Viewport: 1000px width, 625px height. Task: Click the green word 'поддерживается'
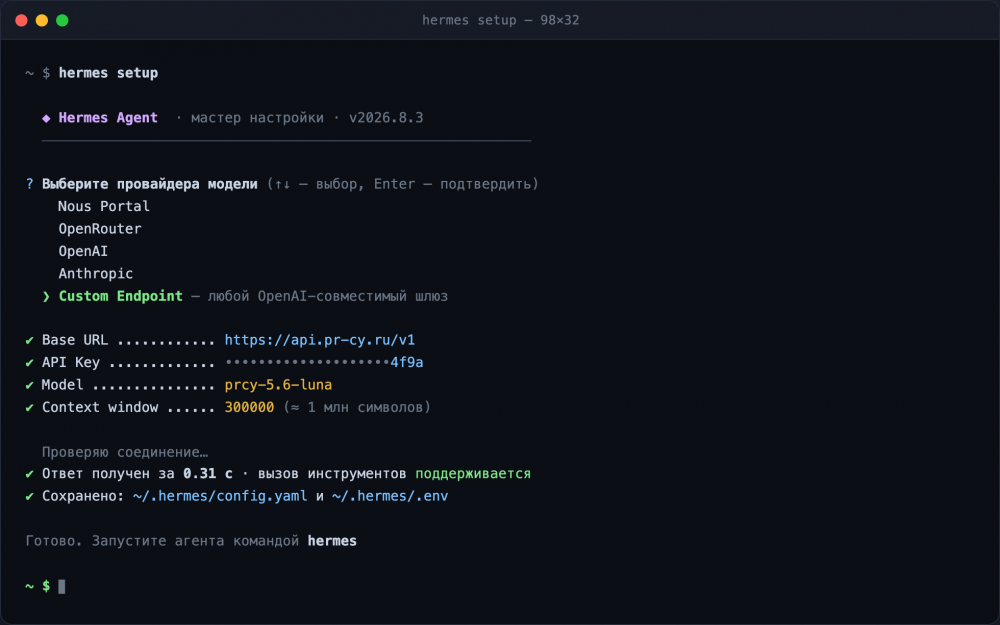[473, 474]
